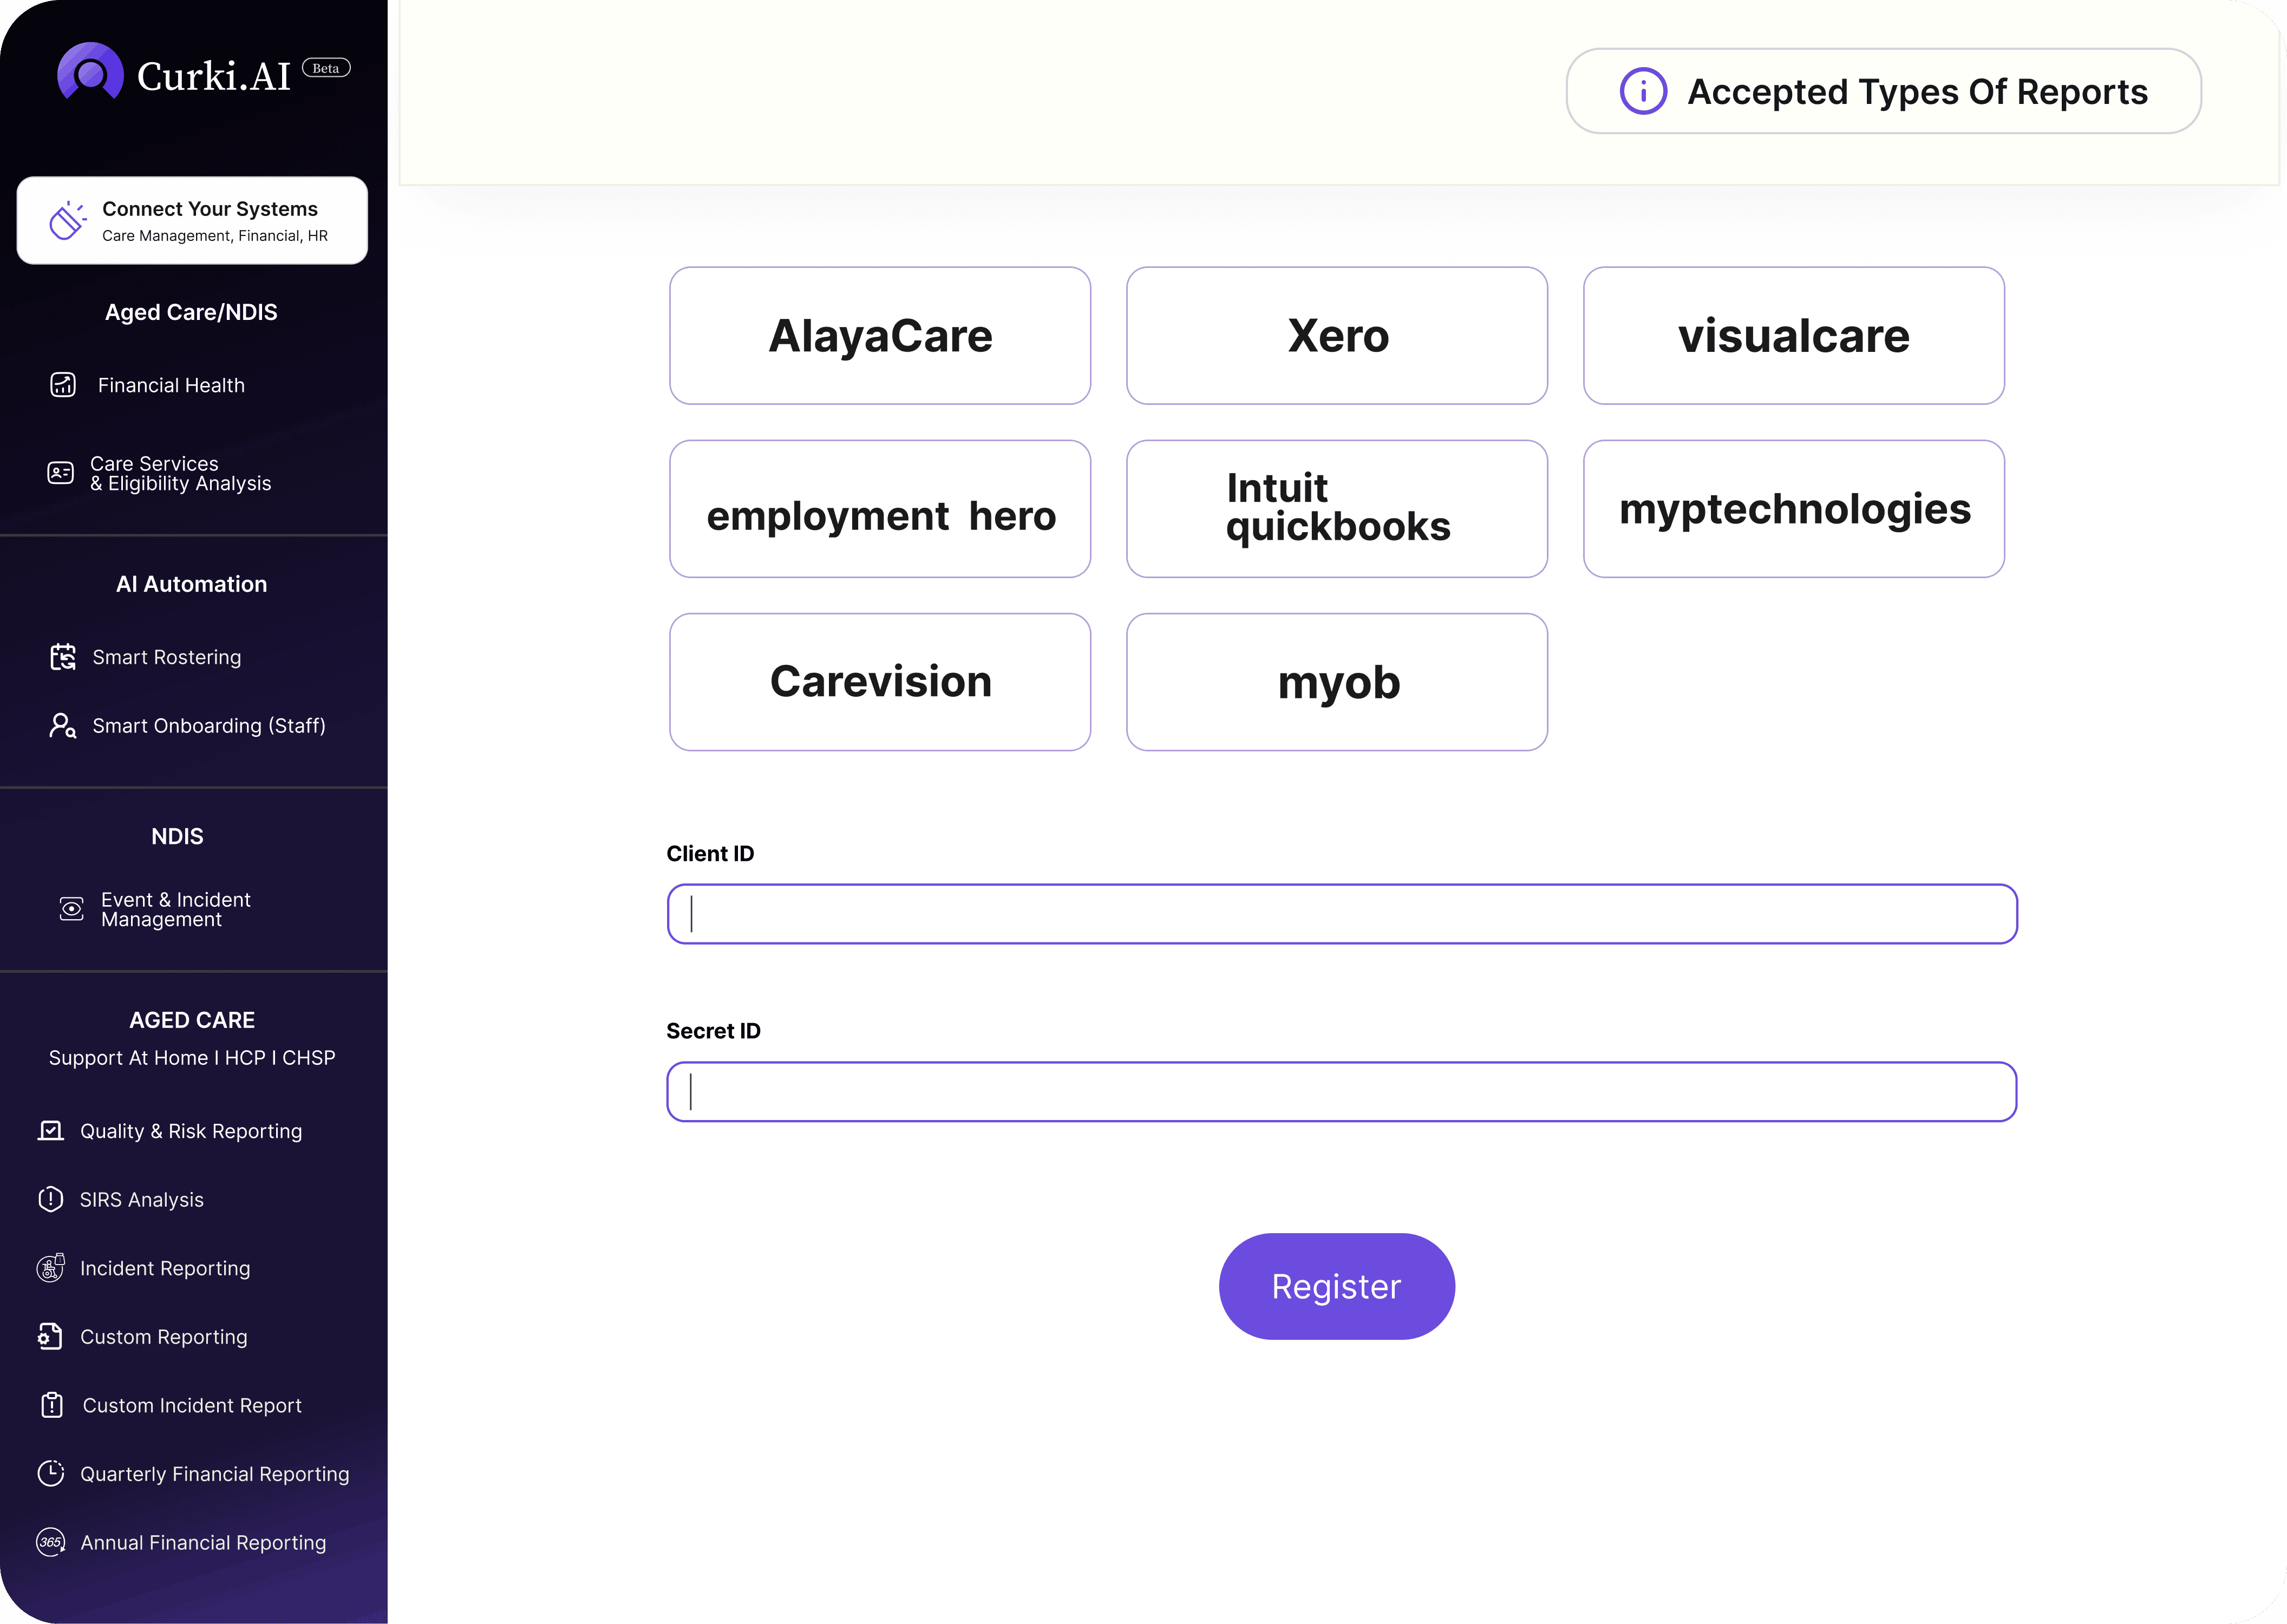Open Connect Your Systems menu item
The image size is (2287, 1624).
click(x=192, y=221)
